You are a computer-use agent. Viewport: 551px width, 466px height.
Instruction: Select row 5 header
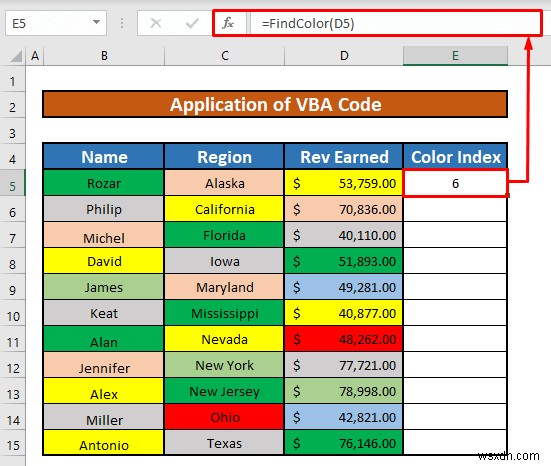(13, 184)
